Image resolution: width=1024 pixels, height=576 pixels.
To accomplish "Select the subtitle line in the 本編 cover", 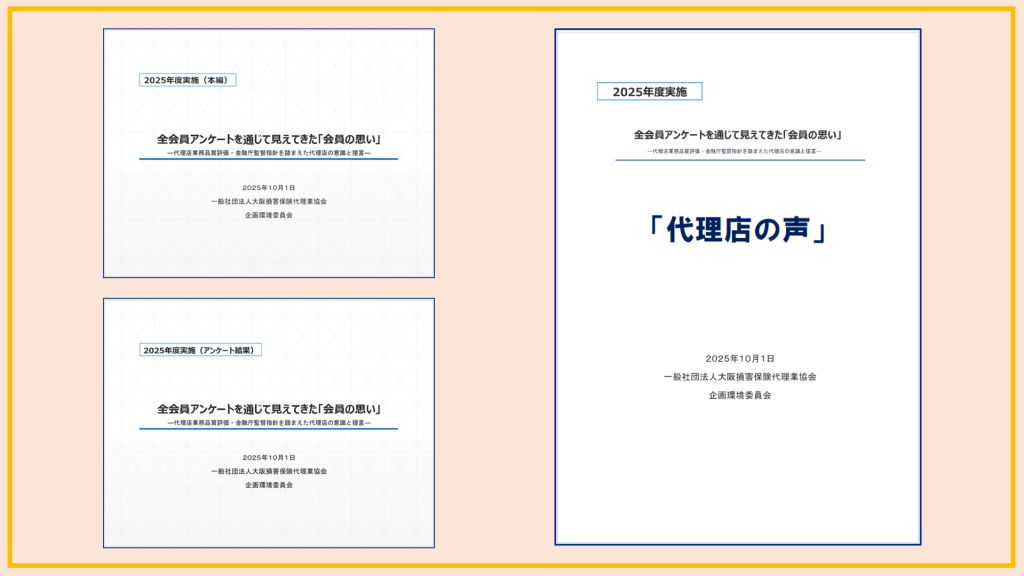I will tap(269, 153).
